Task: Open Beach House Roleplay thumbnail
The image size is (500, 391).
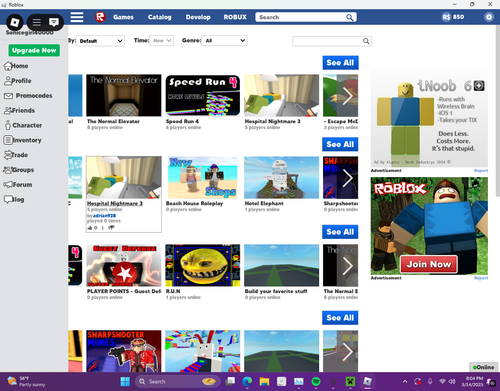Action: pyautogui.click(x=203, y=178)
